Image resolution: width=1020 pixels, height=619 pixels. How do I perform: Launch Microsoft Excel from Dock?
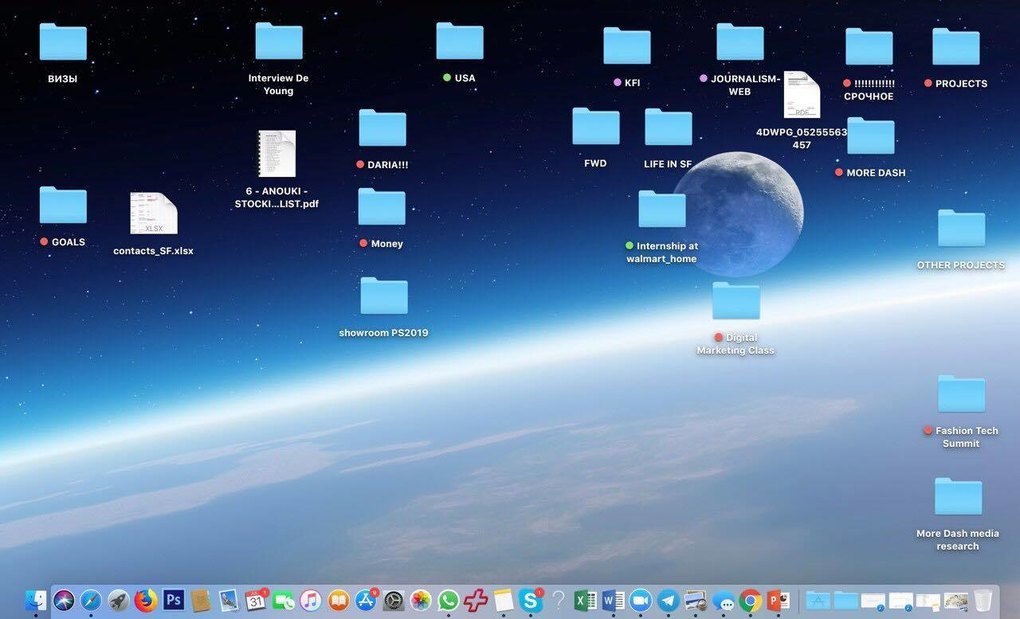pos(585,600)
